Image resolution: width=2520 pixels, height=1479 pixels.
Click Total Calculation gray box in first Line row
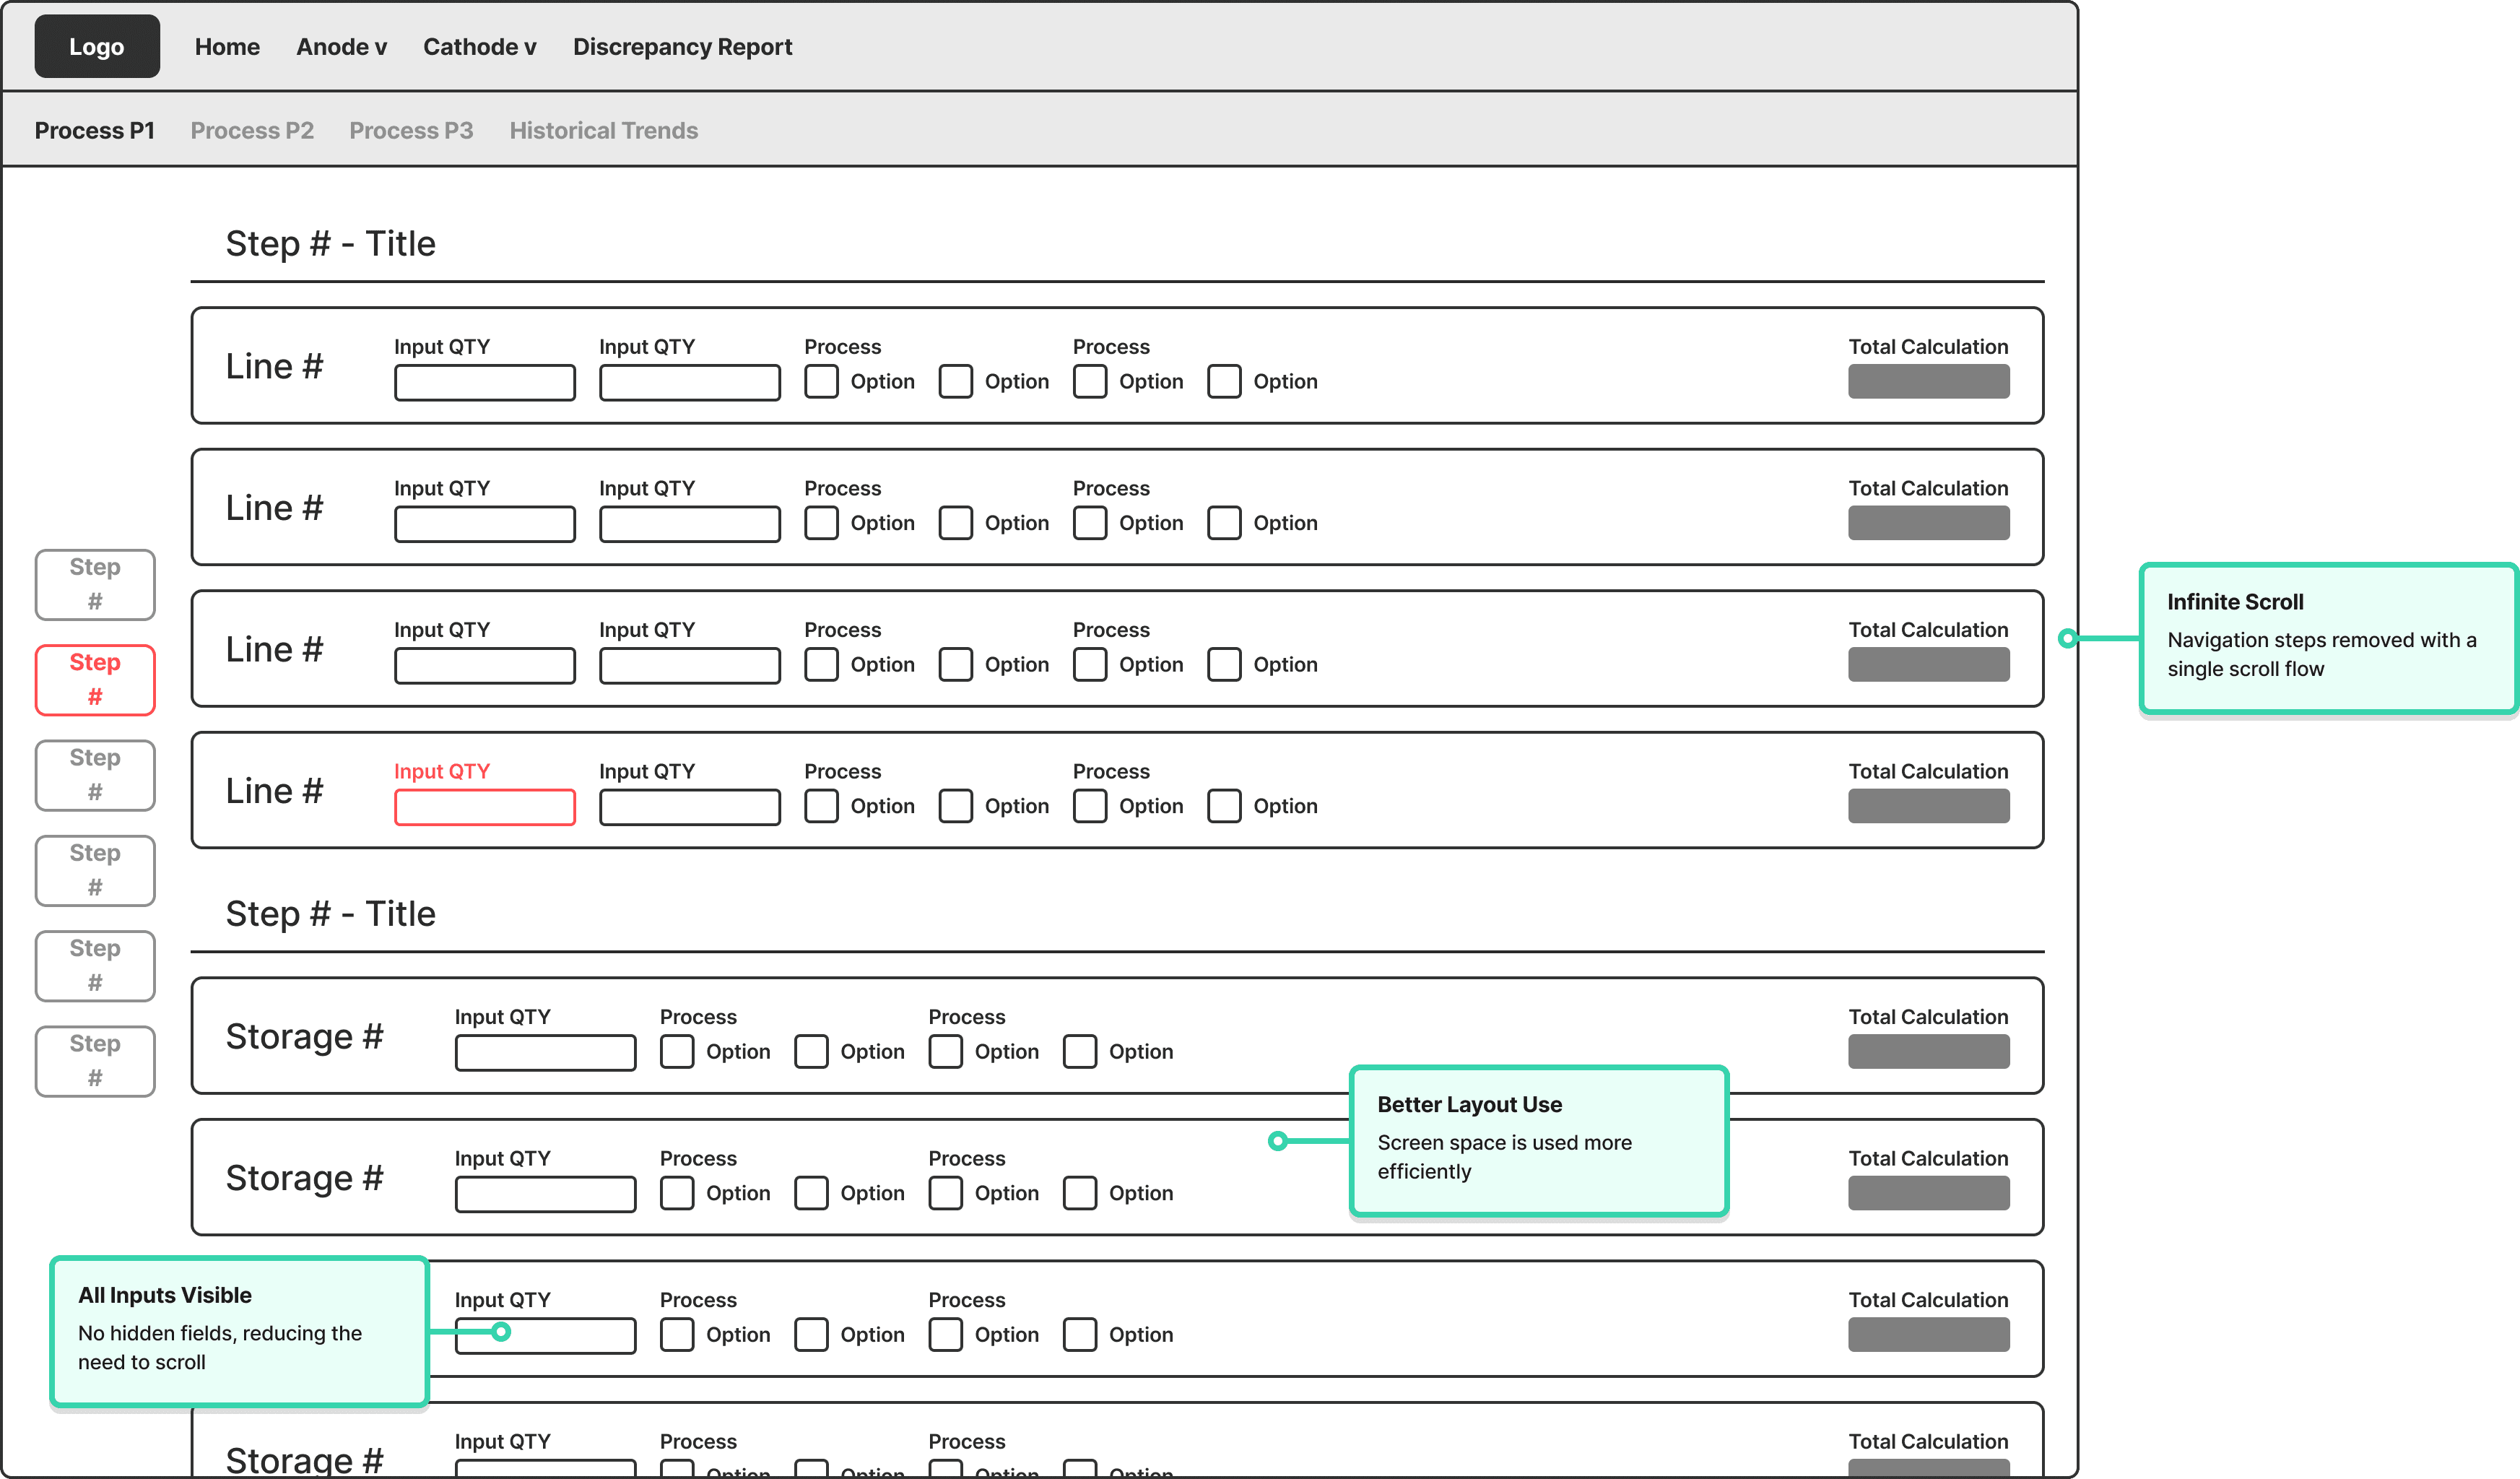click(x=1928, y=381)
